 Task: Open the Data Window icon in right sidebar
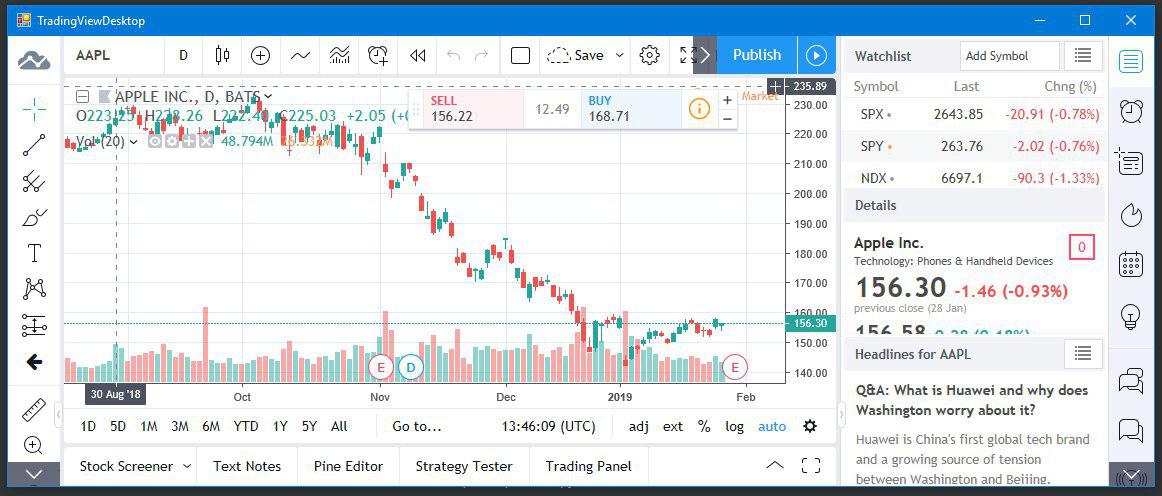coord(1130,162)
